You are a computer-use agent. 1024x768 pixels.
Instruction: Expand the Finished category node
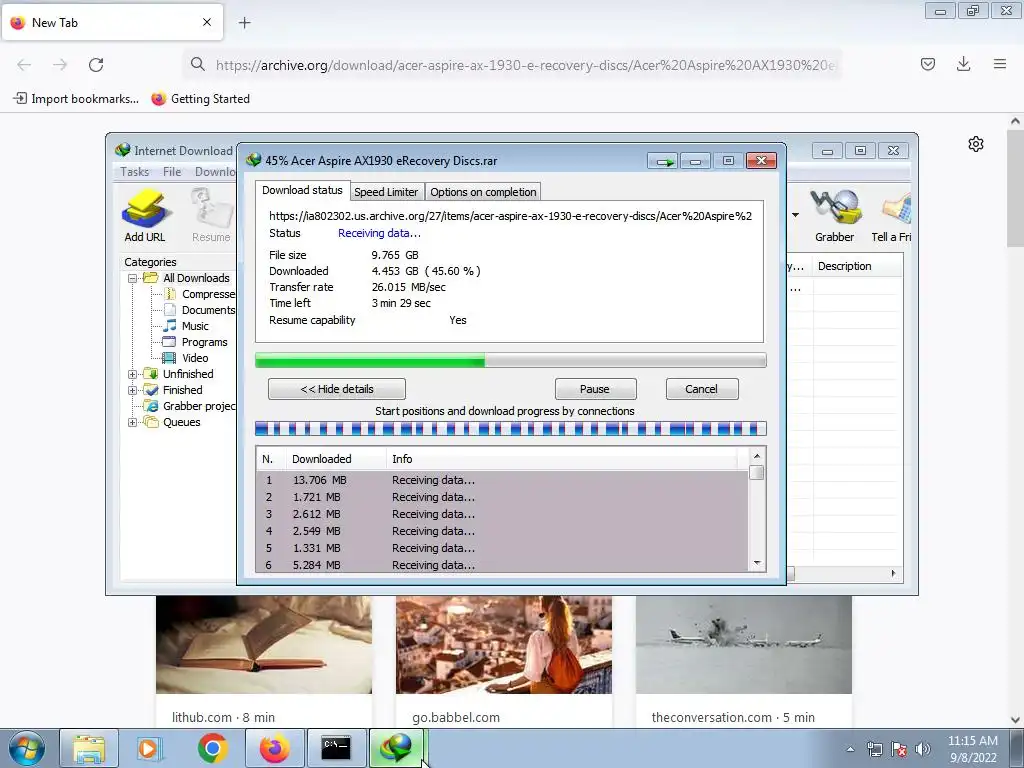pyautogui.click(x=133, y=391)
